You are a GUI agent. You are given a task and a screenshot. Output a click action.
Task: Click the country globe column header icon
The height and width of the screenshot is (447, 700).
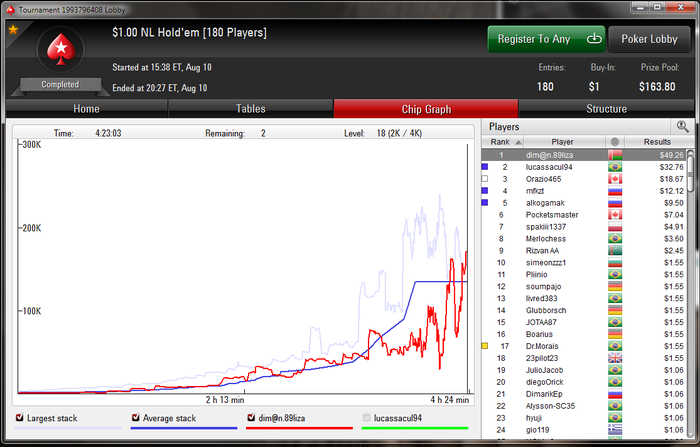(615, 142)
